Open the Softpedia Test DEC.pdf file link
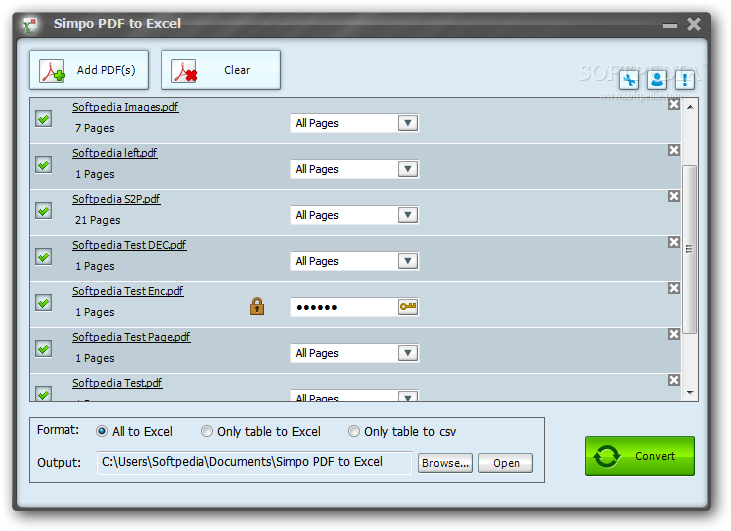The width and height of the screenshot is (731, 531). point(129,245)
